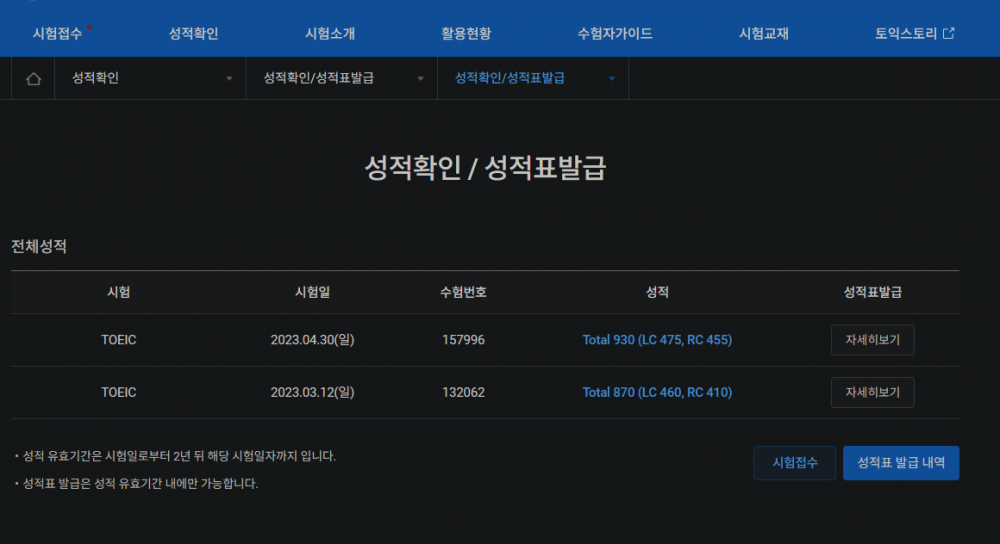The image size is (1000, 544).
Task: Open the 시험접수 menu
Action: [57, 33]
